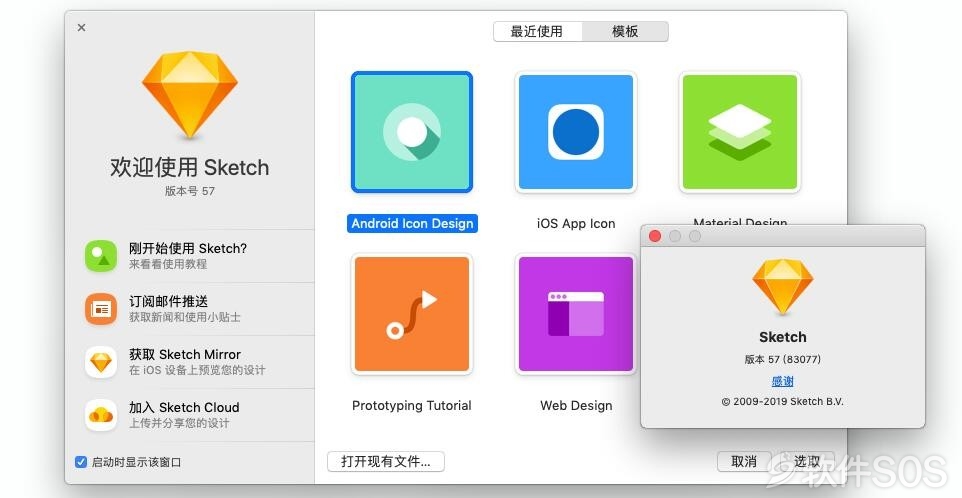
Task: Click 来看看使用教程 subtitle
Action: coord(167,264)
